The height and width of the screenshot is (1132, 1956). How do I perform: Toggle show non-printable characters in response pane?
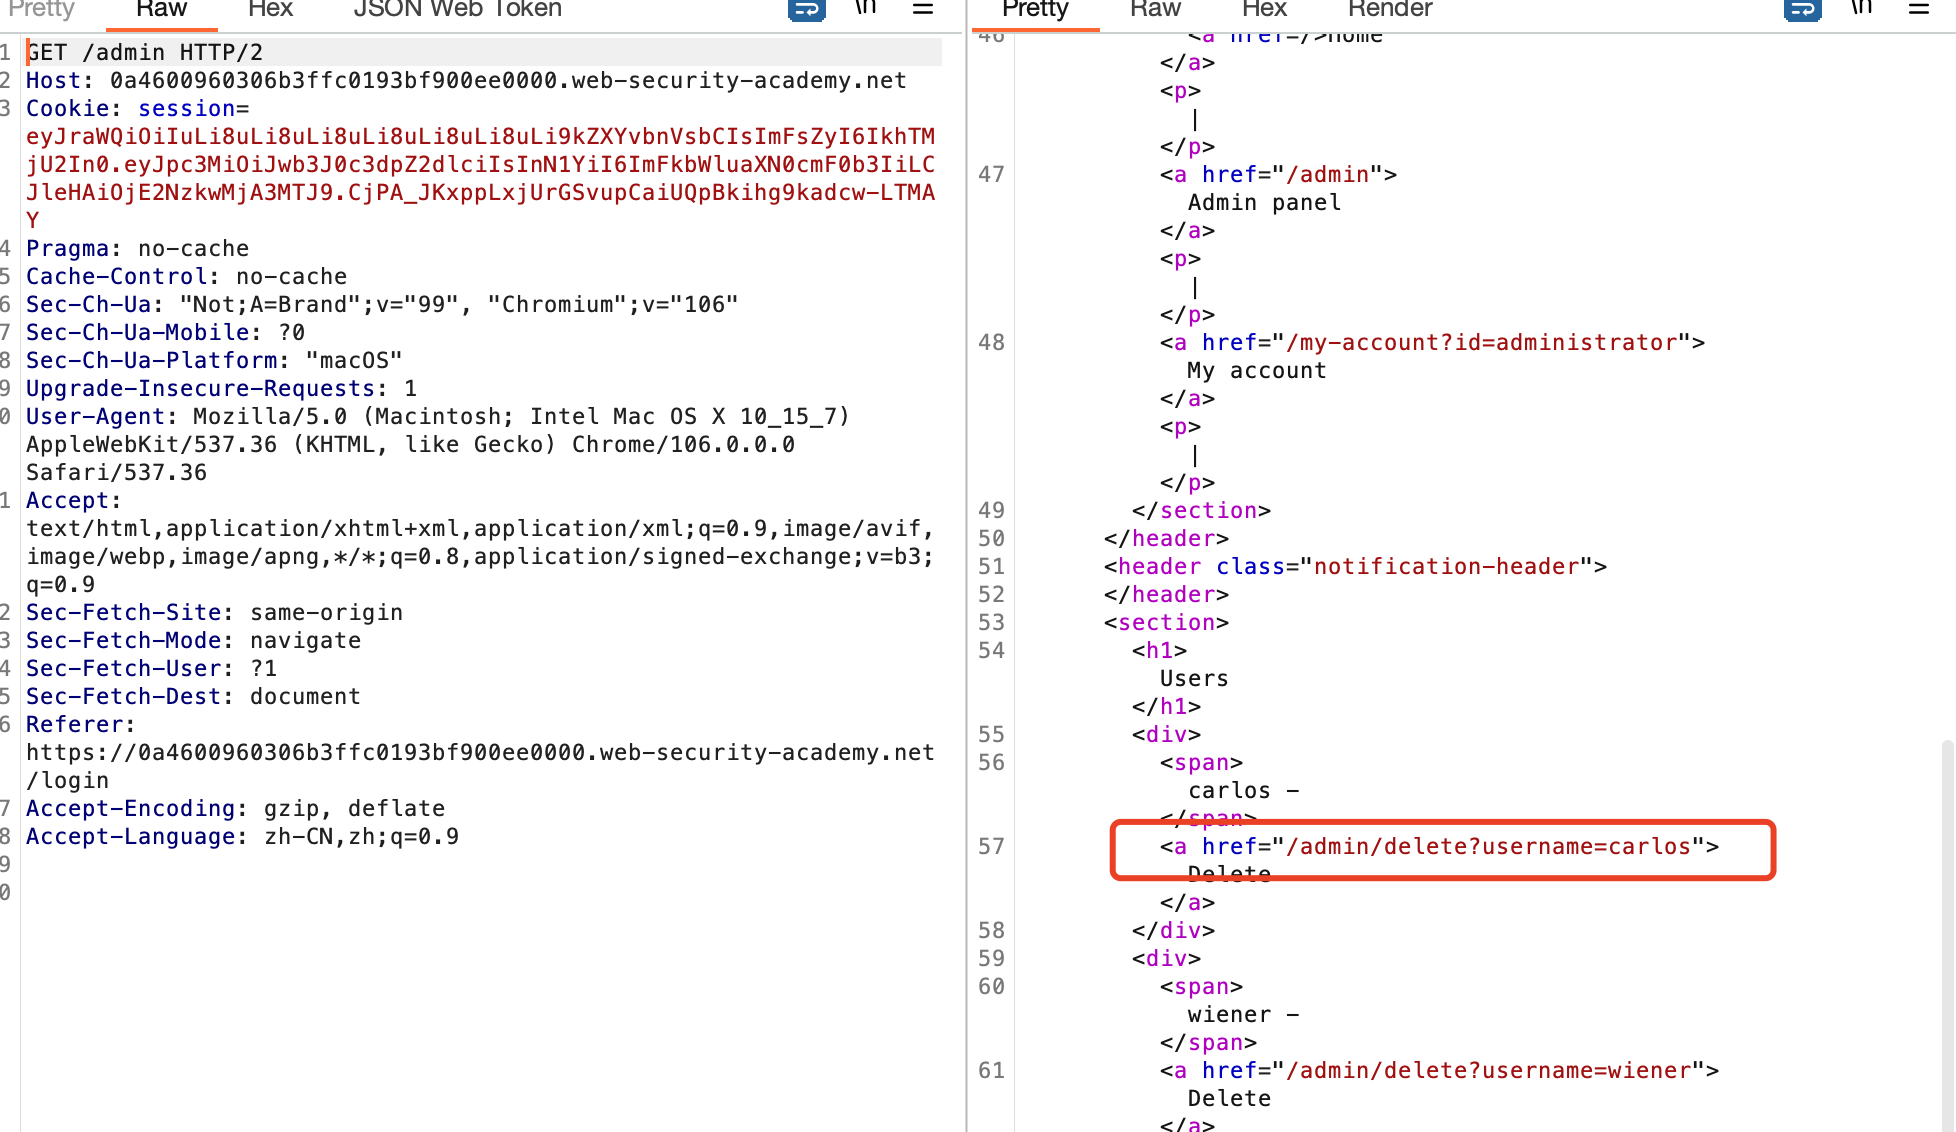(x=1861, y=8)
